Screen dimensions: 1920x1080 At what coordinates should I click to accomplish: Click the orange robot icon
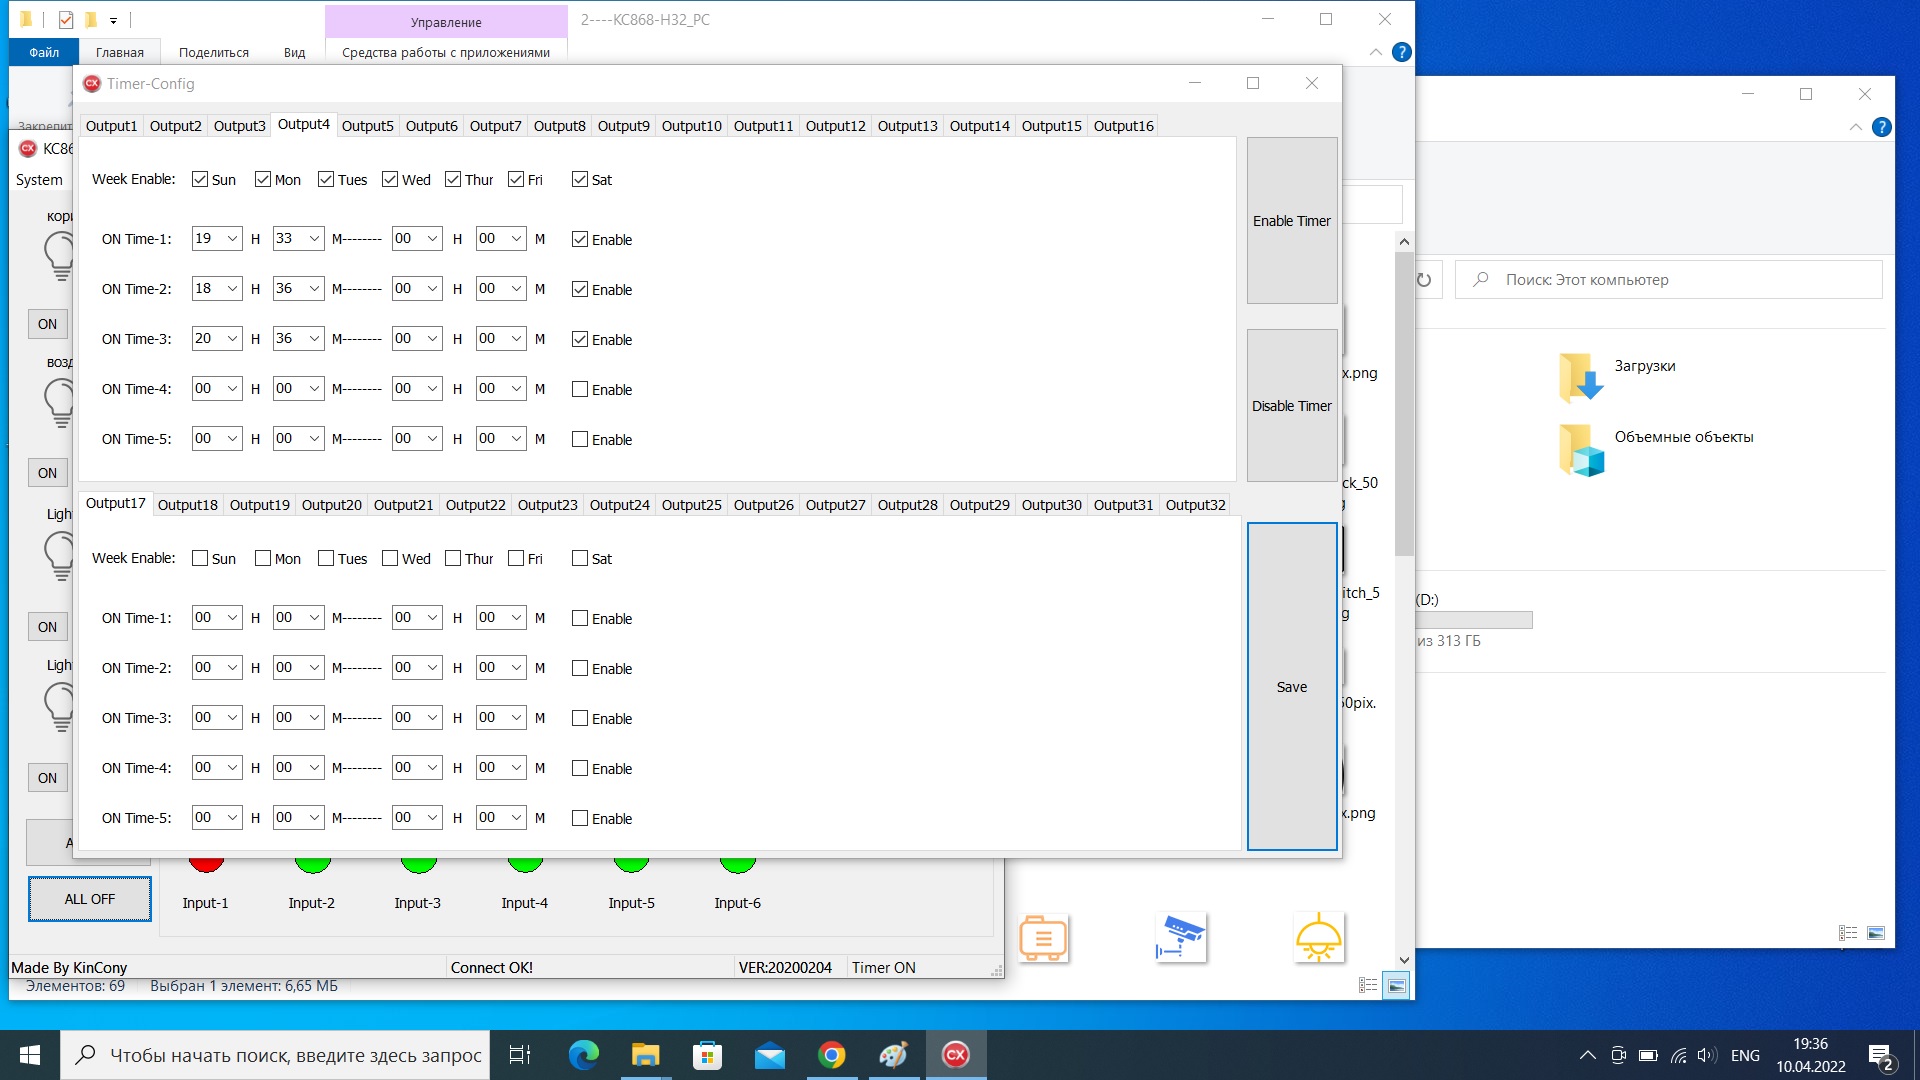click(x=1043, y=938)
